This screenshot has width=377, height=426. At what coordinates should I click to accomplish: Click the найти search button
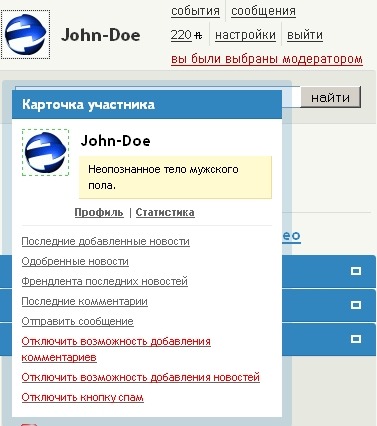(331, 97)
